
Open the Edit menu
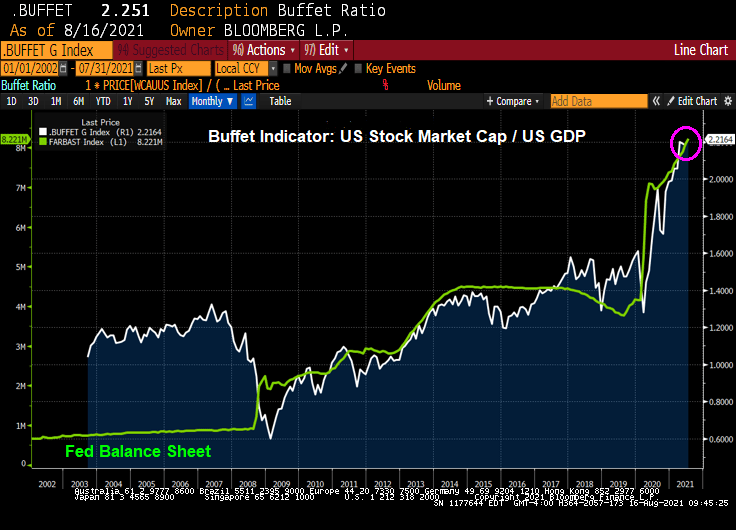point(333,49)
